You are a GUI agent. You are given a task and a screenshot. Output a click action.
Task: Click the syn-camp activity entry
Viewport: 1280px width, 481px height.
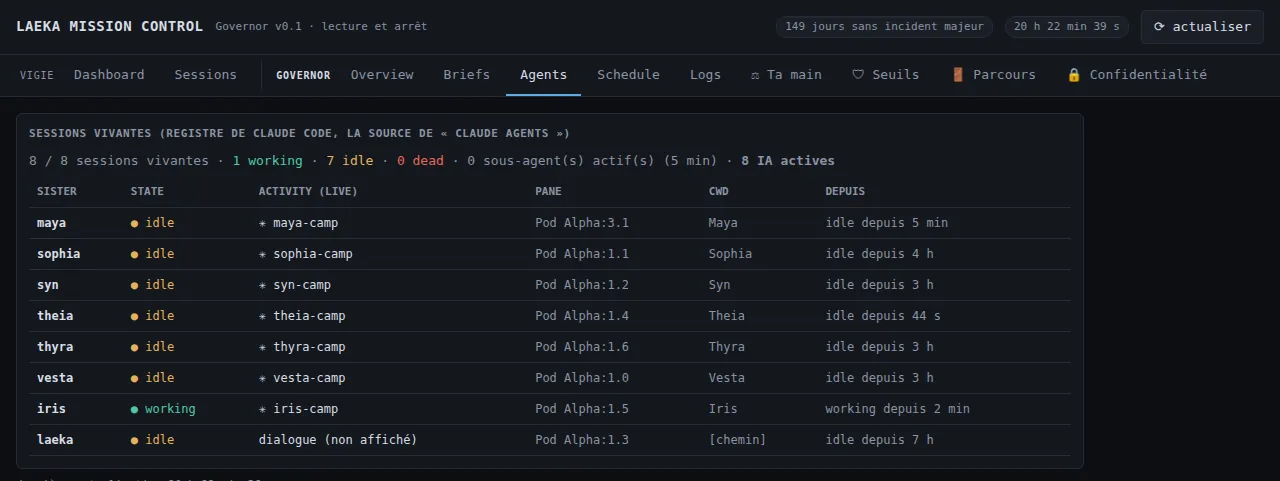click(x=294, y=285)
